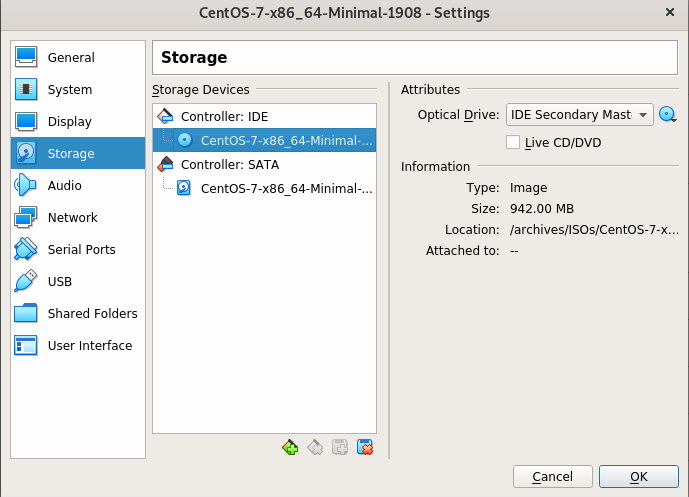Click the remove controller icon
This screenshot has height=497, width=689.
coord(315,447)
